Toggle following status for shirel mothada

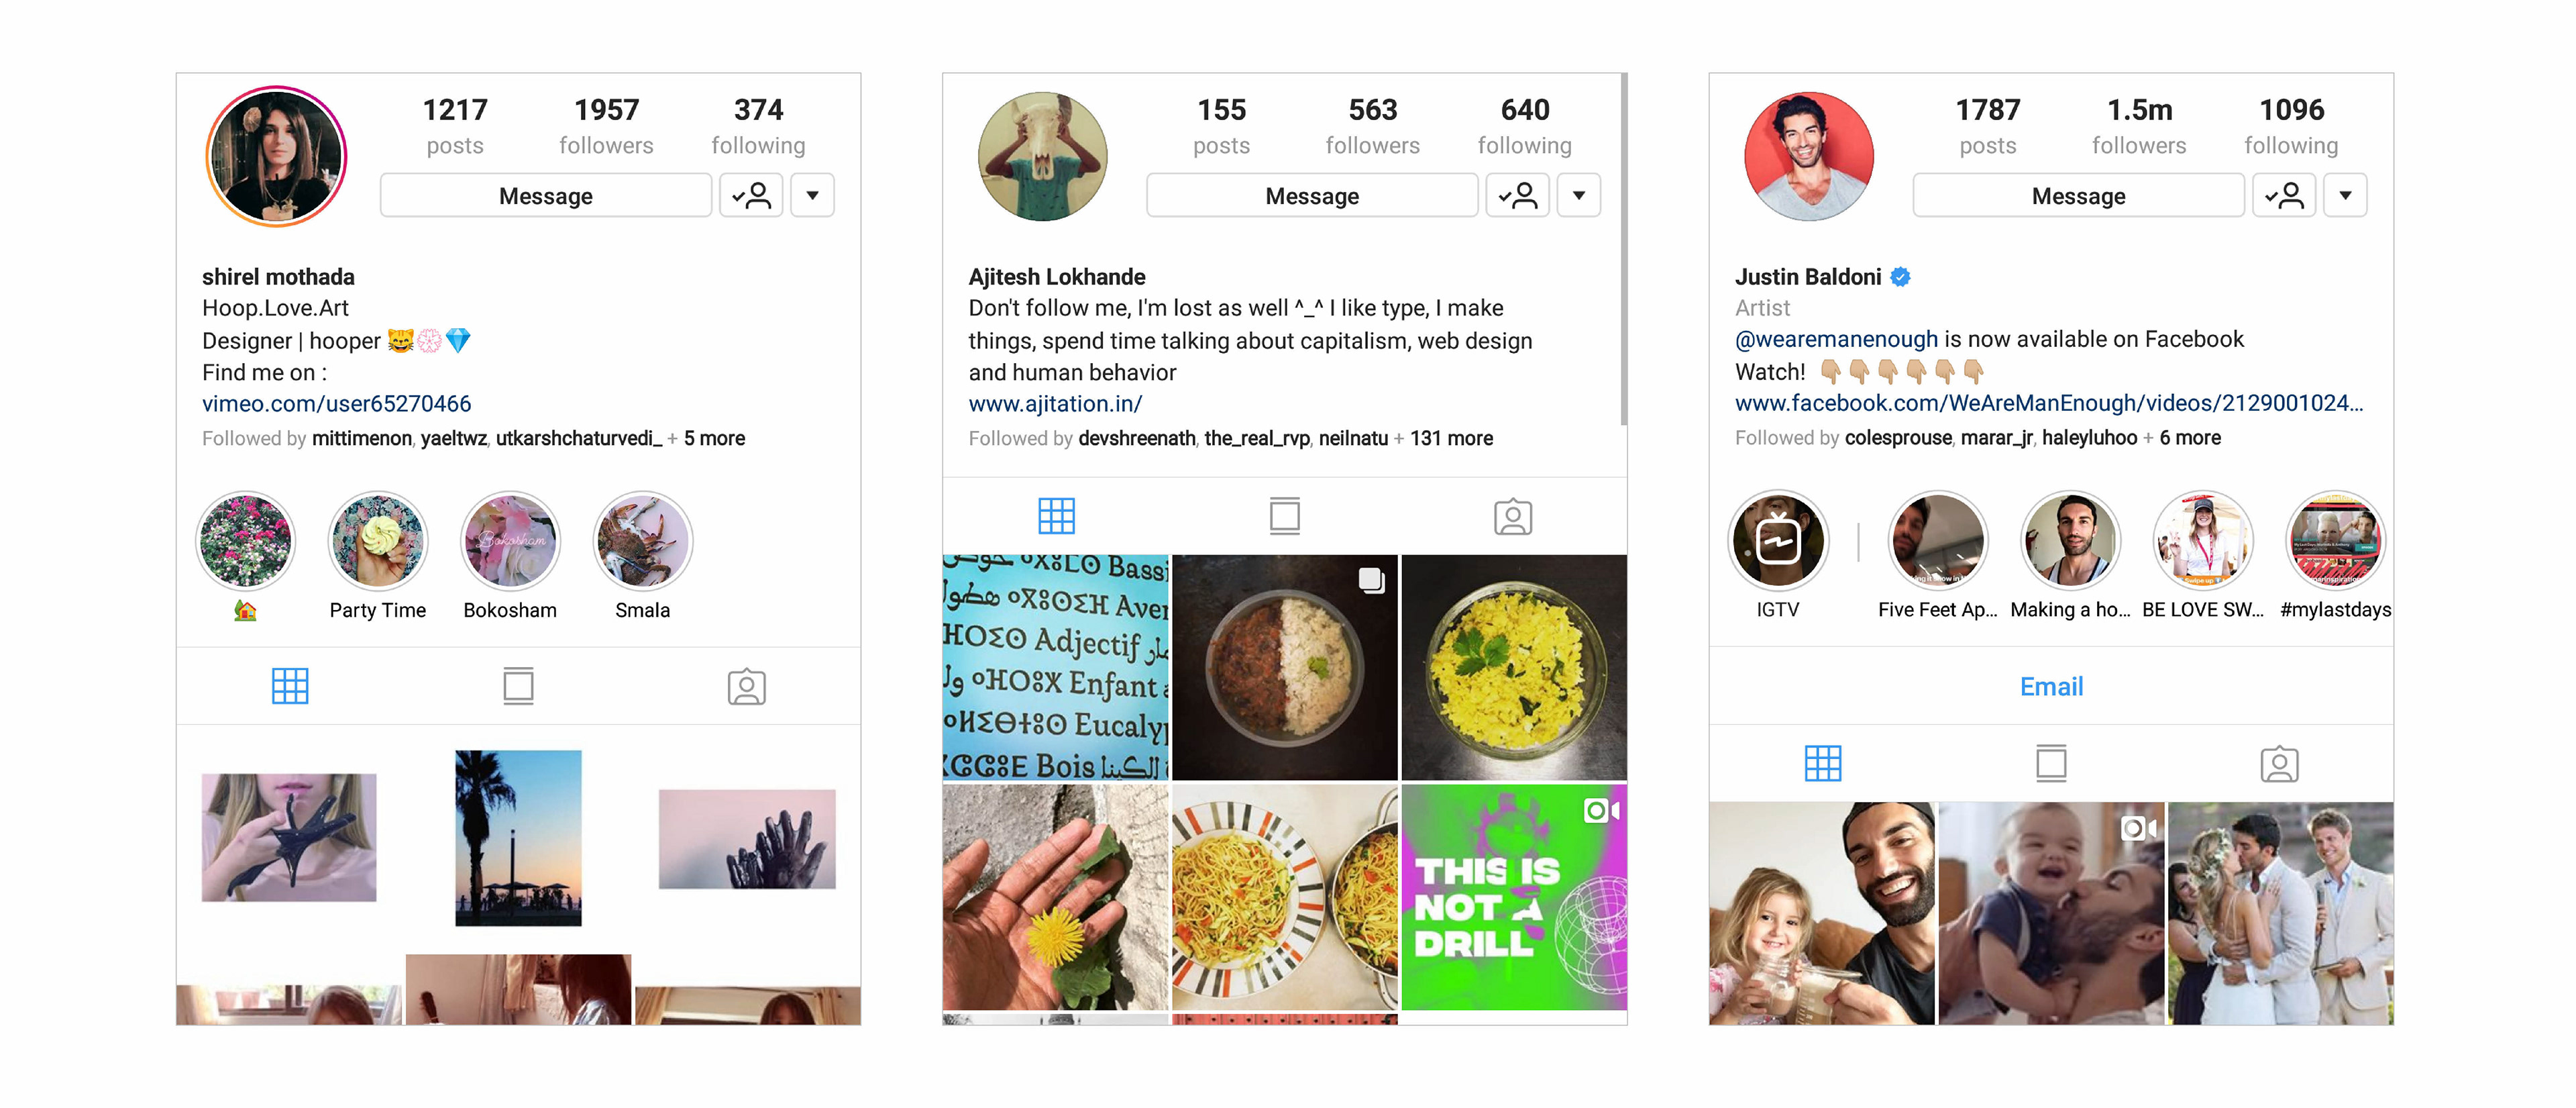751,195
